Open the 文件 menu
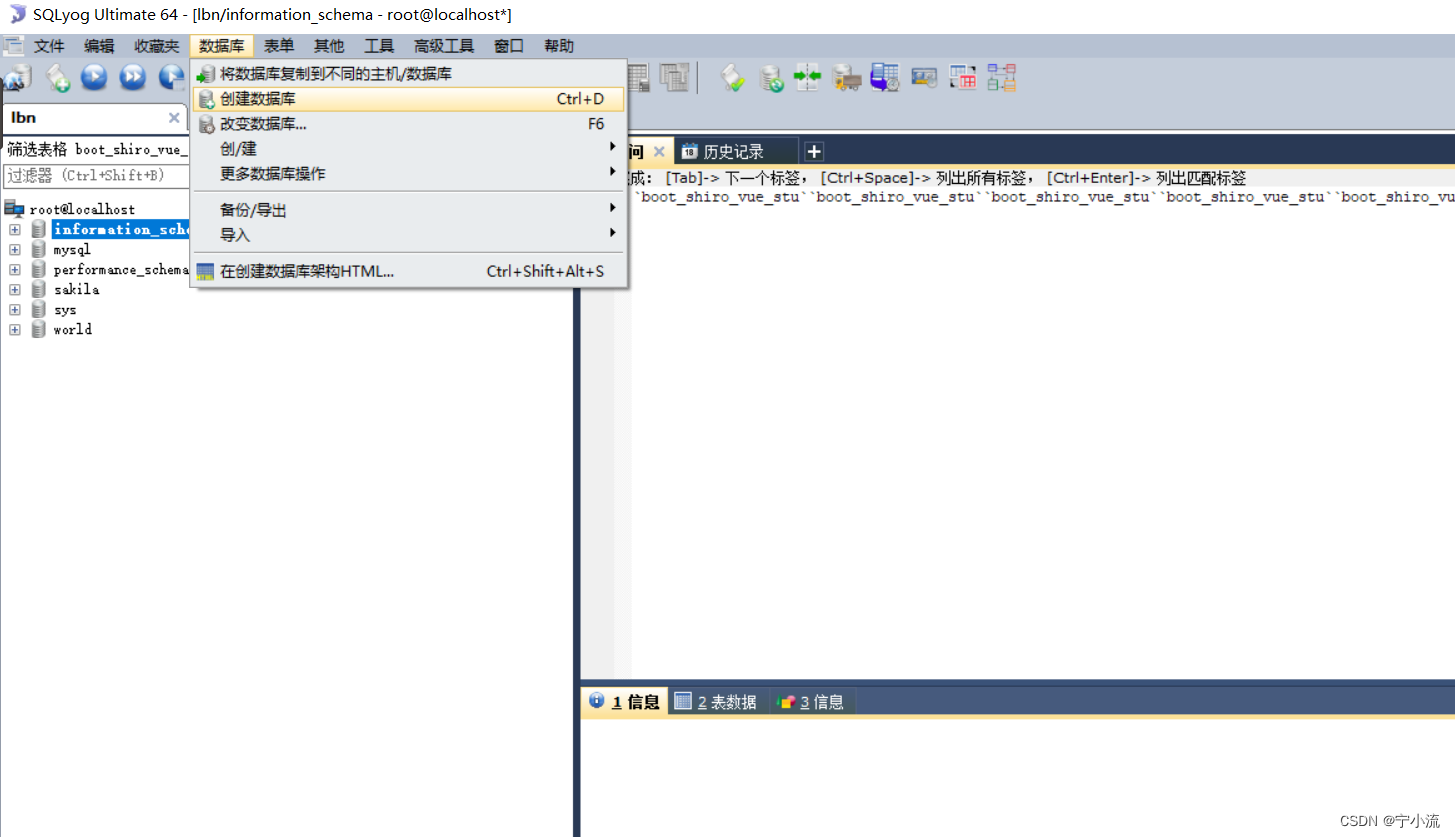This screenshot has height=837, width=1455. pyautogui.click(x=49, y=46)
